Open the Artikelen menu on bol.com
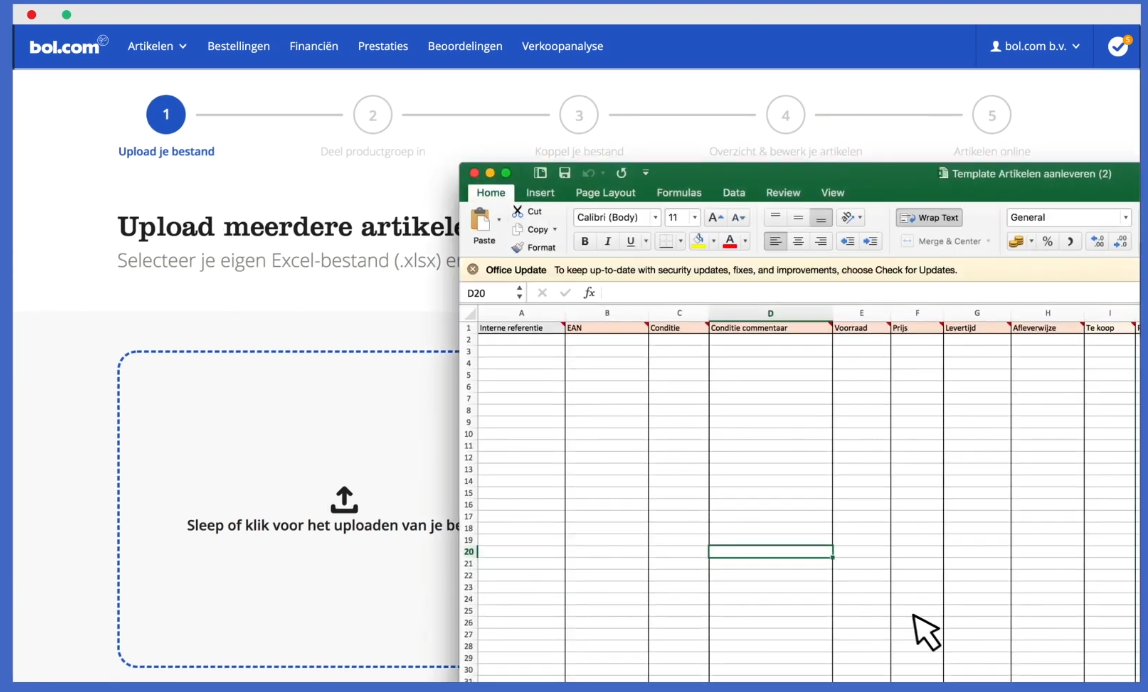 157,46
